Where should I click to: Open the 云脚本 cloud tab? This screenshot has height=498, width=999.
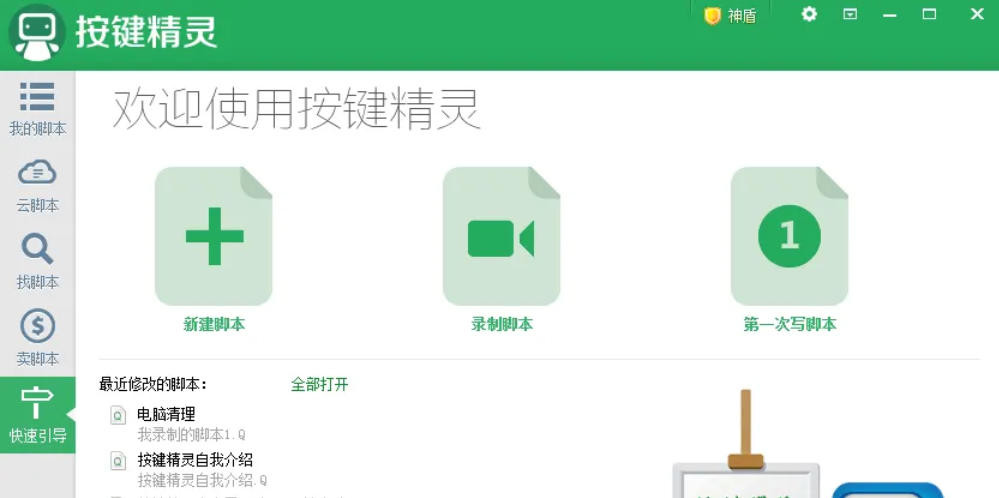(x=37, y=186)
